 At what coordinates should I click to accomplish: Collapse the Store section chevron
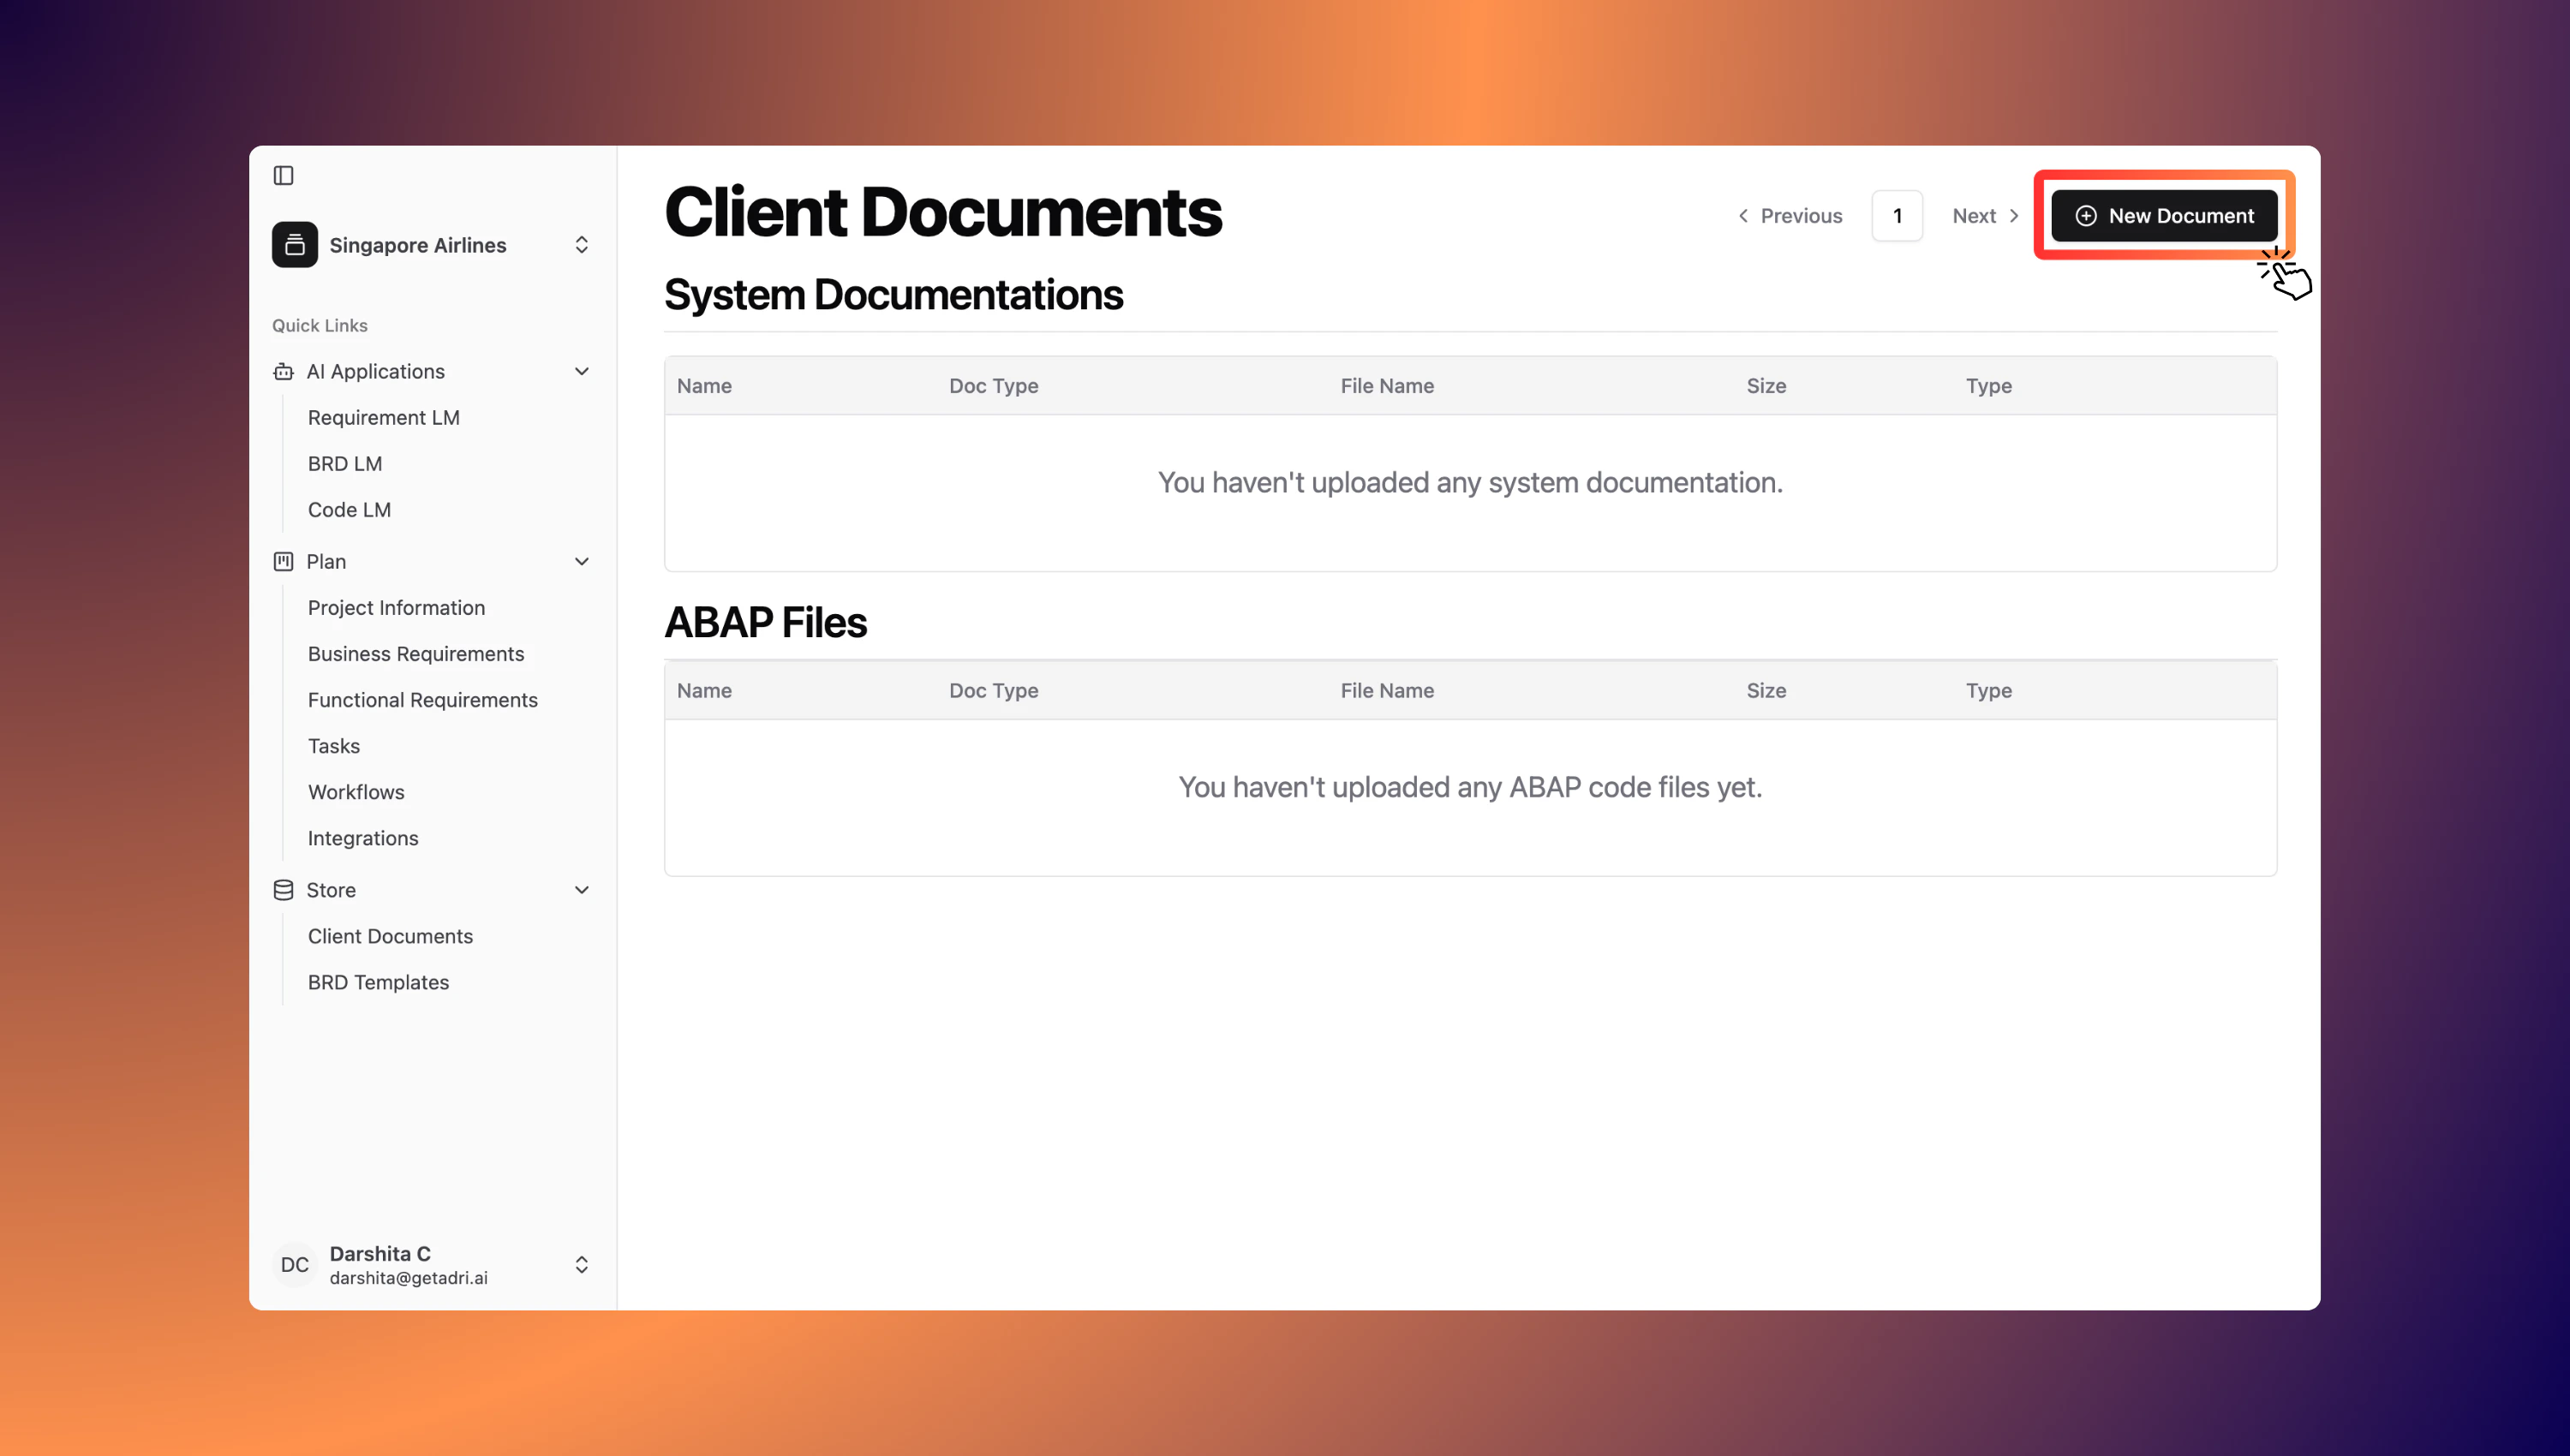pos(581,890)
